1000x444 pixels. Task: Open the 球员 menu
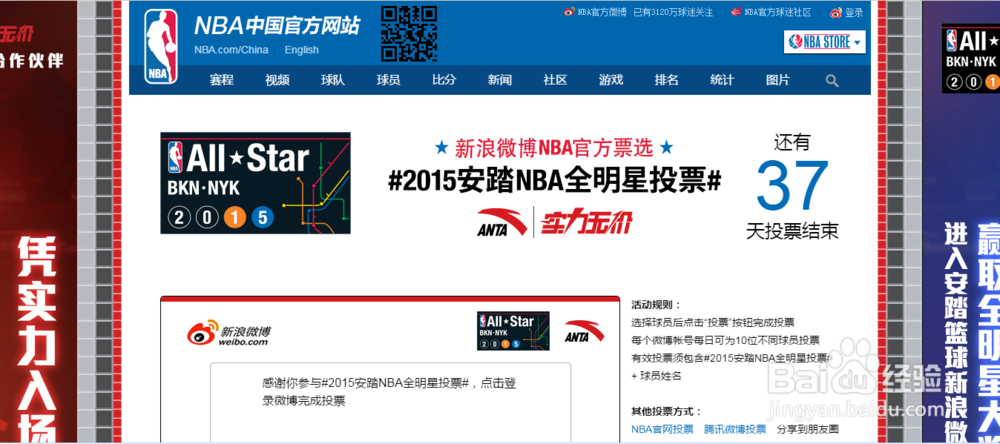[x=388, y=80]
